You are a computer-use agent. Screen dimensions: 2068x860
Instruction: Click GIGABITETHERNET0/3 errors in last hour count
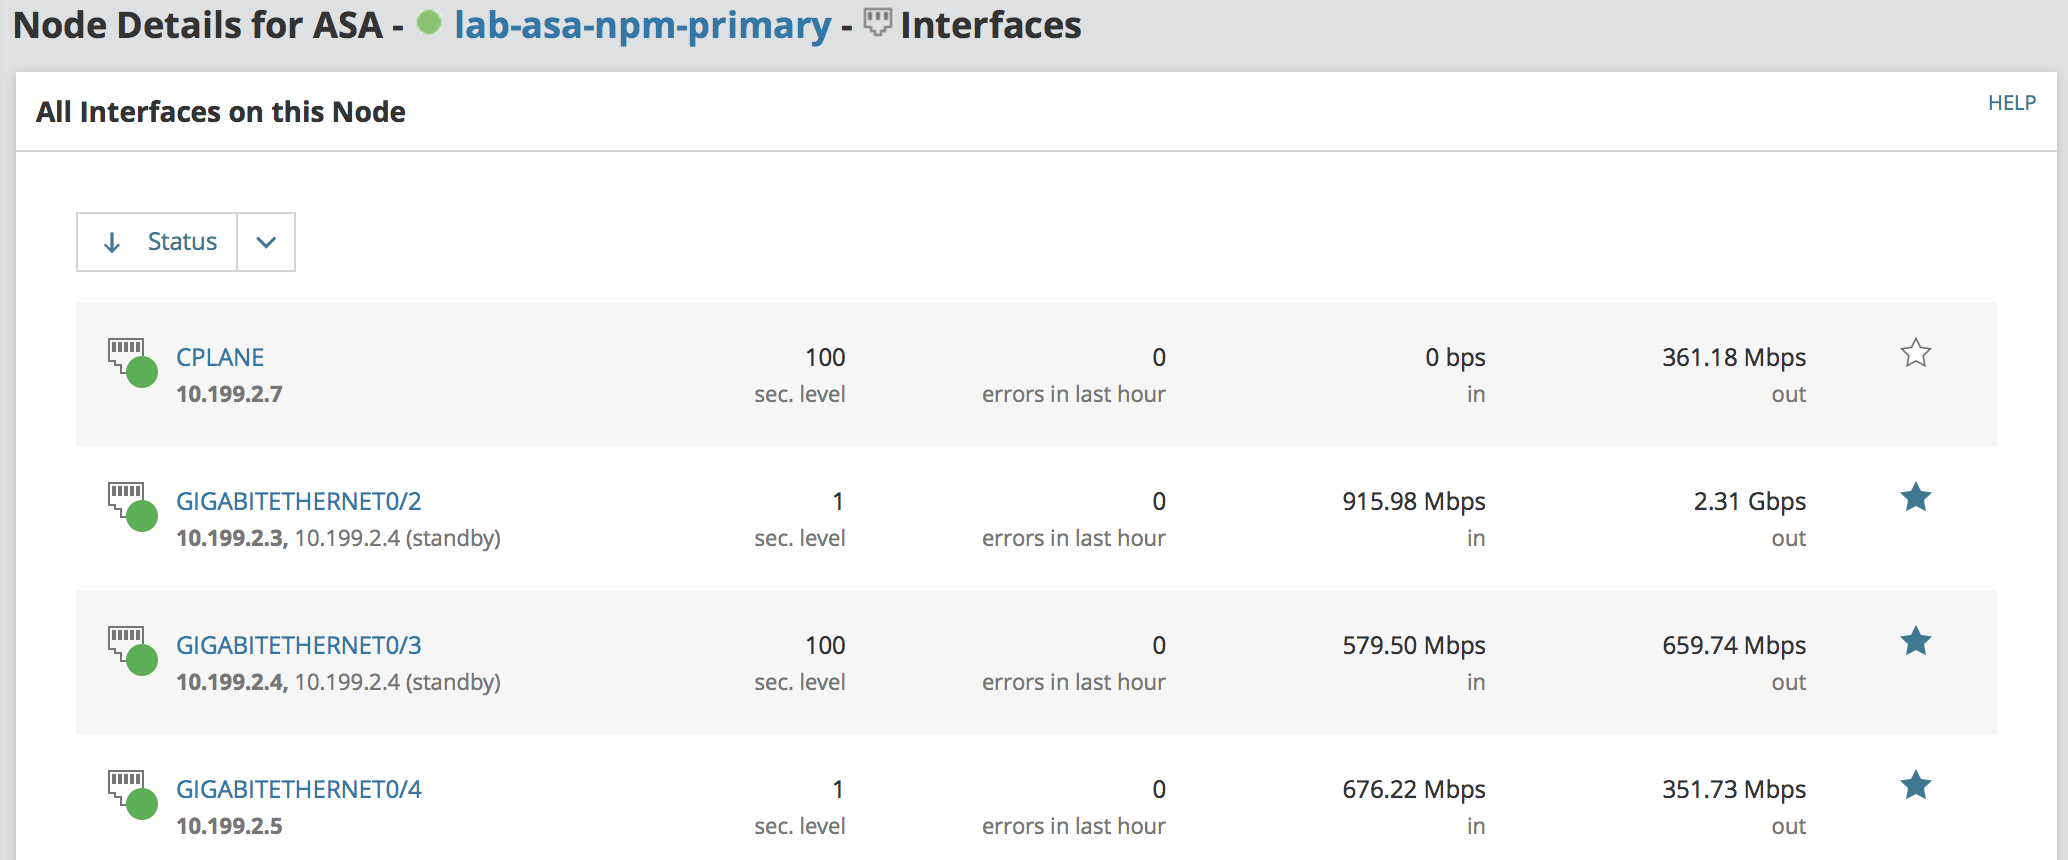(x=1159, y=645)
